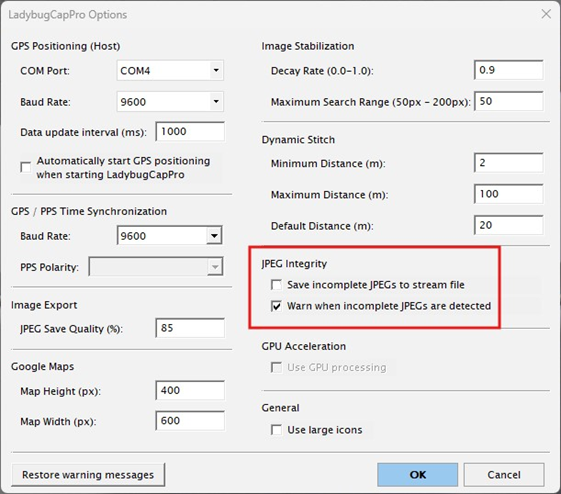Click the Restore warning messages button
The width and height of the screenshot is (561, 494).
(x=88, y=475)
